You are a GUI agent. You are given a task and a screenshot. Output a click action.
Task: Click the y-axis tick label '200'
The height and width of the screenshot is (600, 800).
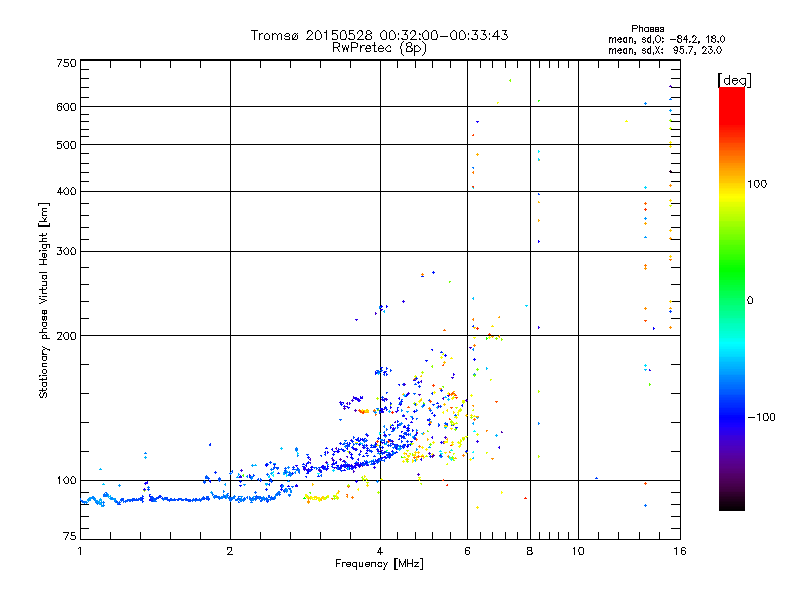pos(66,336)
